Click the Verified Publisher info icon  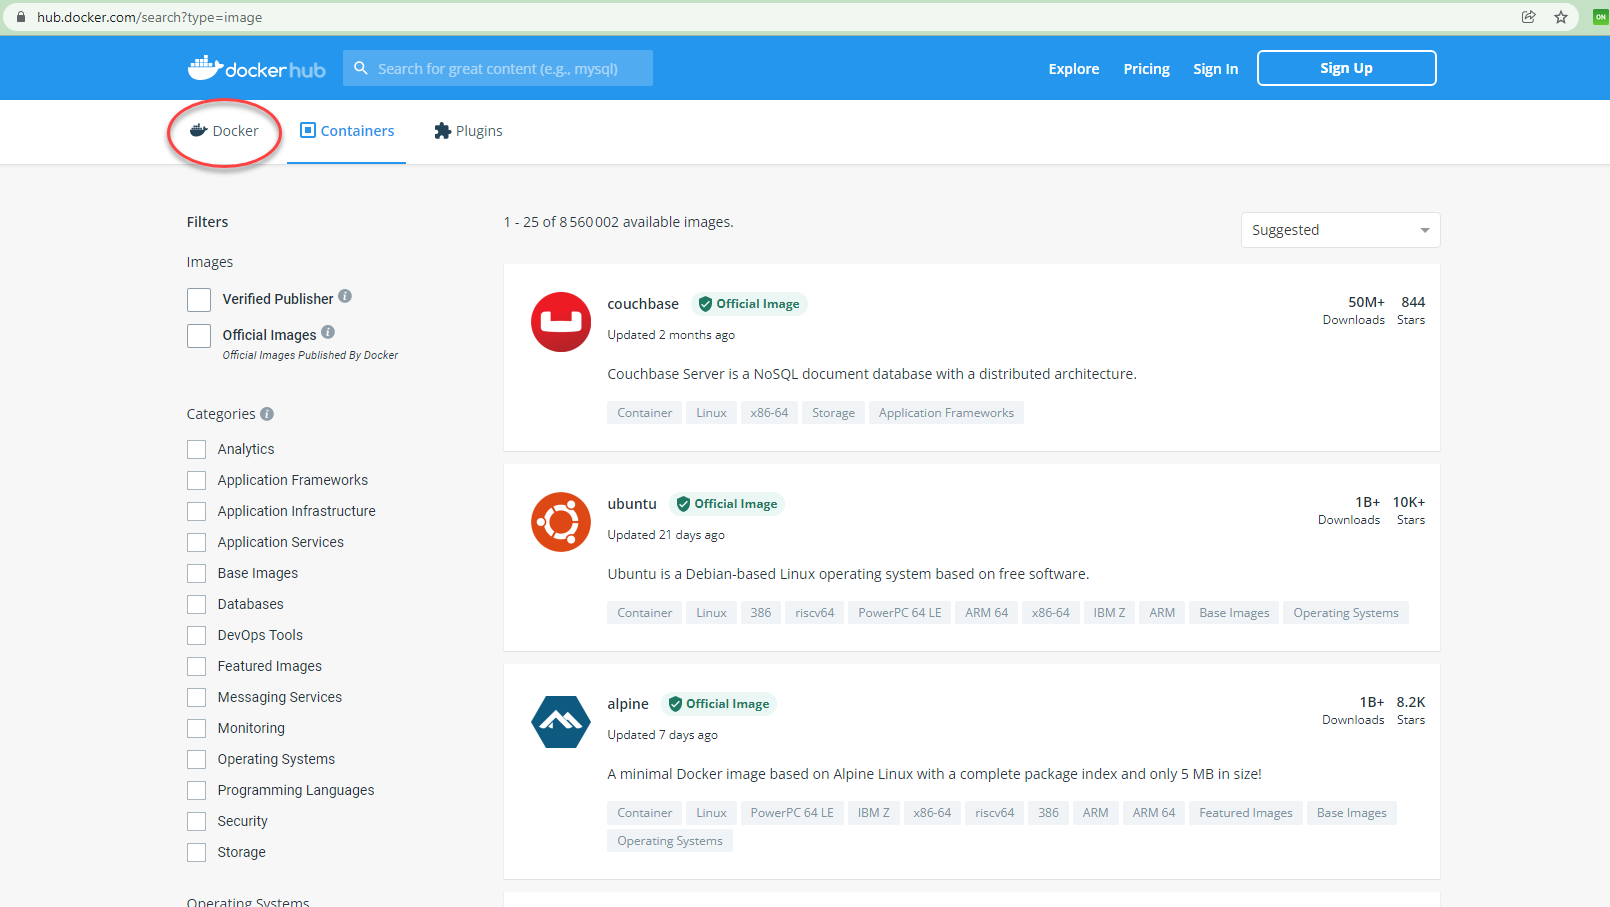[345, 296]
